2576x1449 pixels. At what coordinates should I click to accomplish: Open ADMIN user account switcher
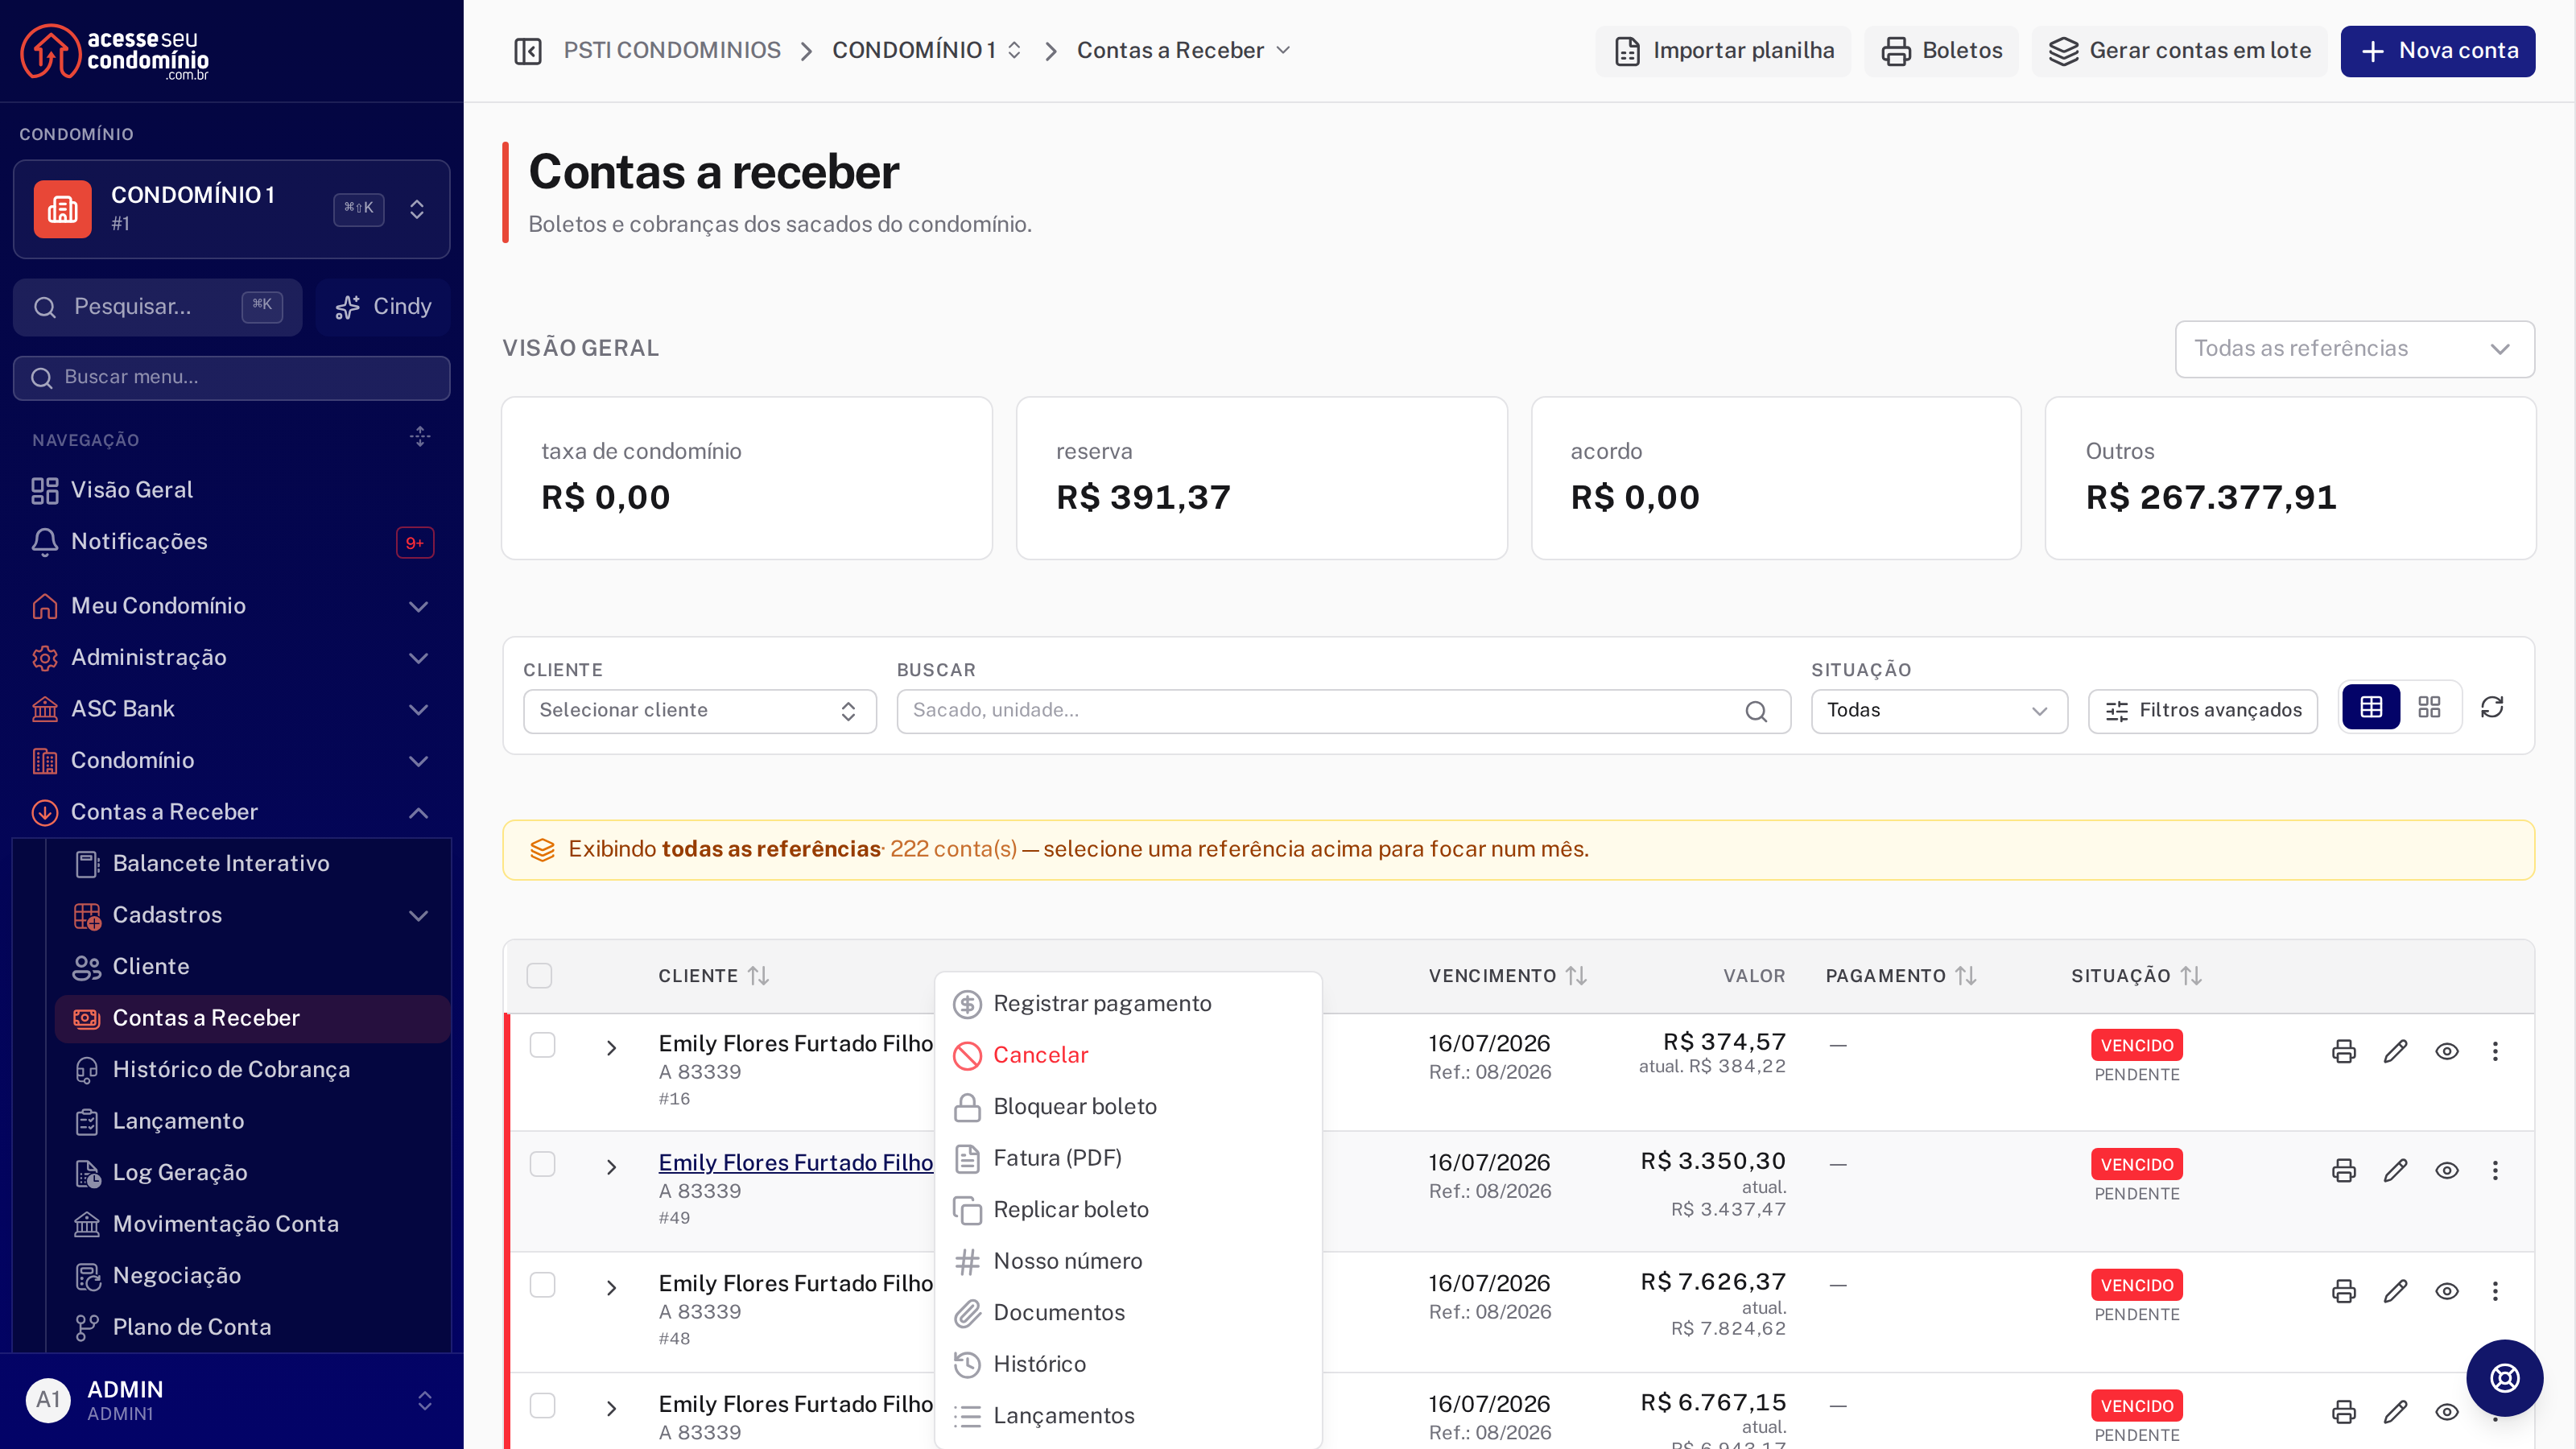[x=231, y=1400]
